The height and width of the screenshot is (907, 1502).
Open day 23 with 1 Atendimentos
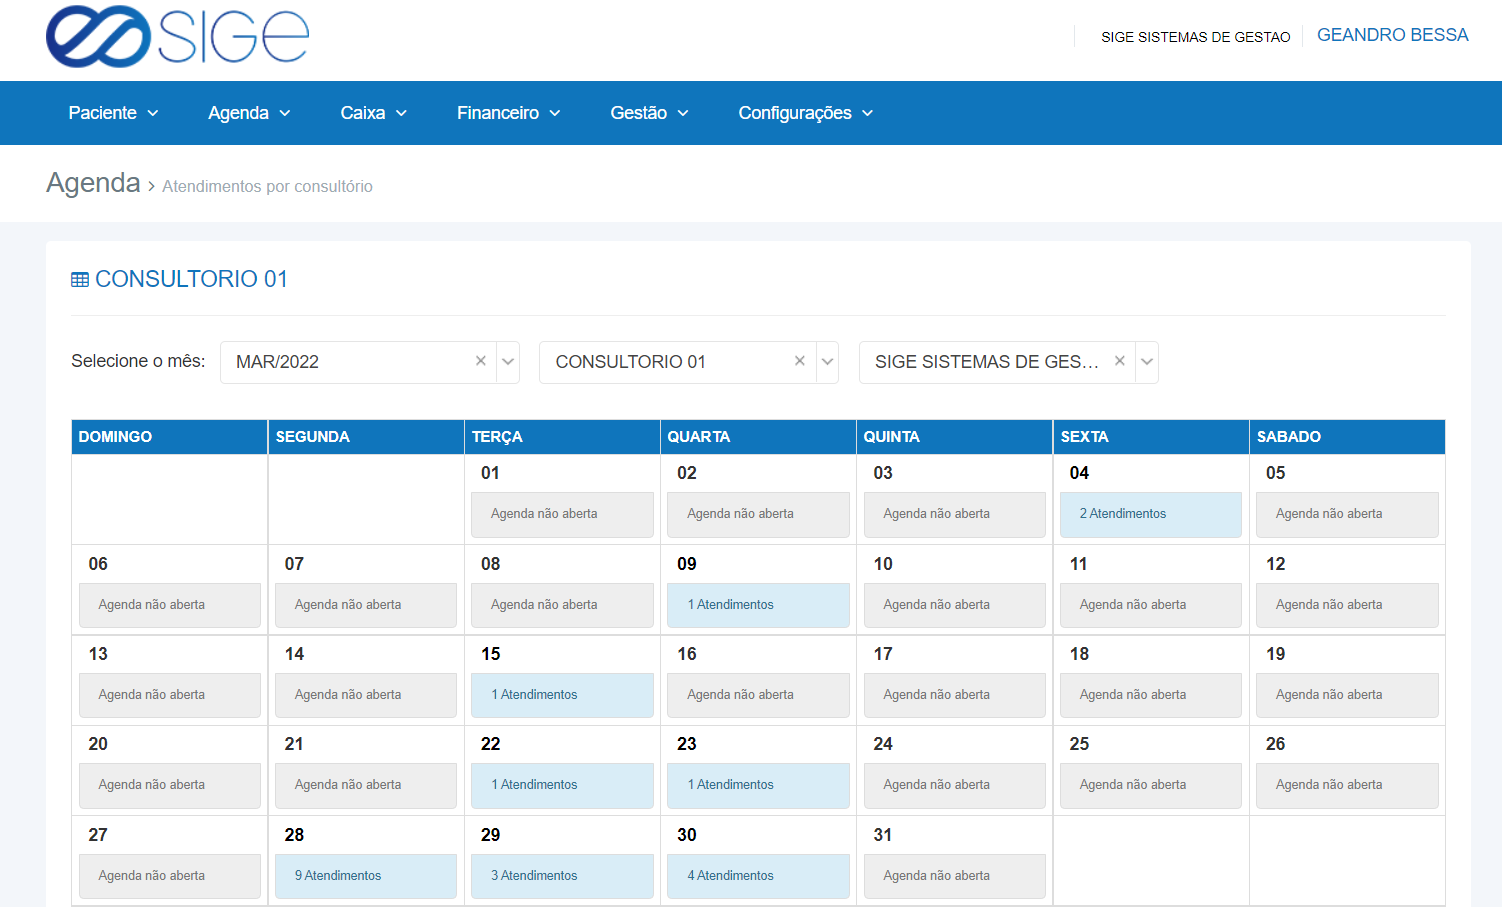click(x=758, y=785)
